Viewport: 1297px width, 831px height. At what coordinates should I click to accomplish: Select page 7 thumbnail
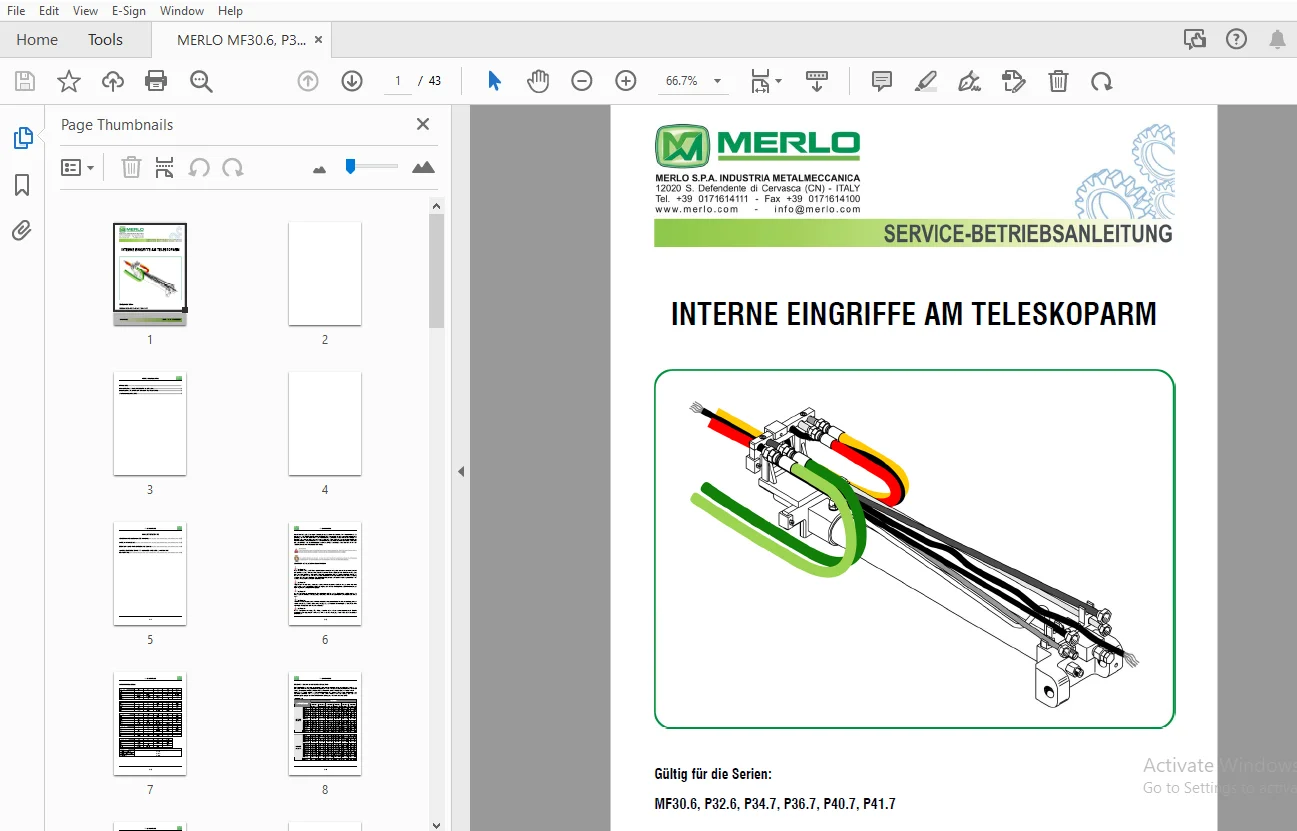point(150,724)
